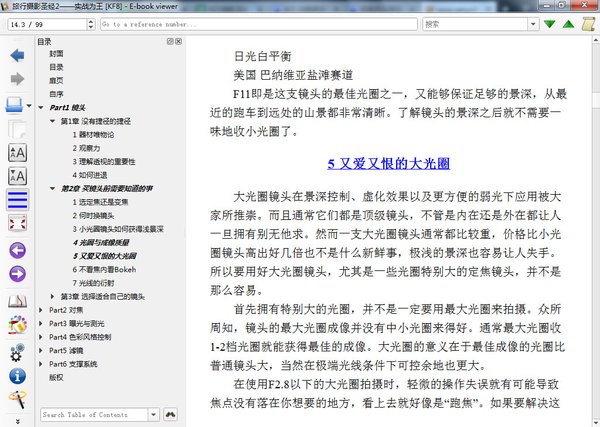Collapse the 第1章 没有捷径的捷径 node
The width and height of the screenshot is (600, 427).
pos(52,121)
